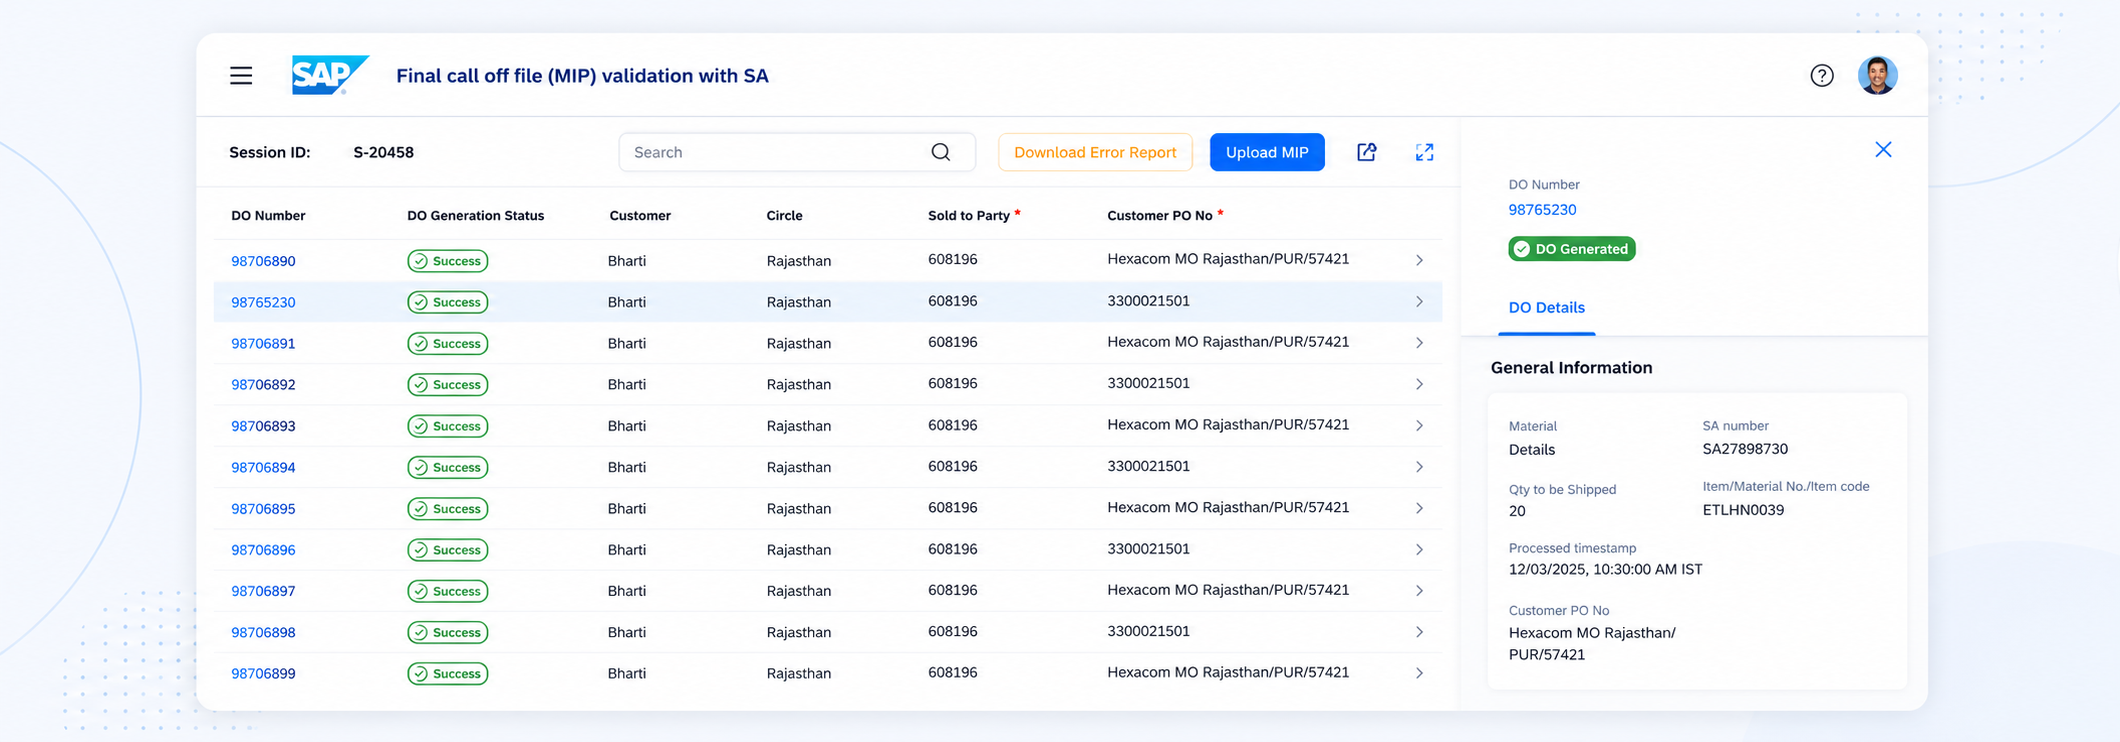Open the help question mark icon
Viewport: 2120px width, 742px height.
coord(1822,76)
